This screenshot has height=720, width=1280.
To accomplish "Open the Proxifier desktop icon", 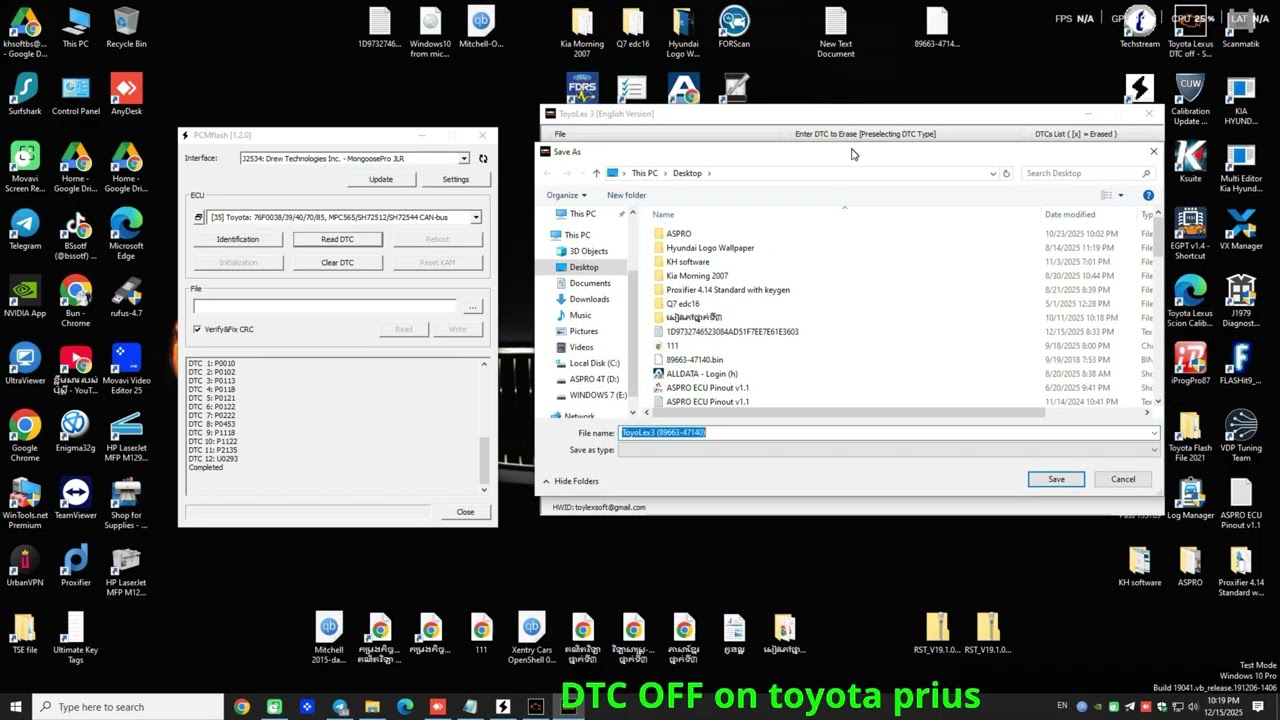I will (75, 566).
